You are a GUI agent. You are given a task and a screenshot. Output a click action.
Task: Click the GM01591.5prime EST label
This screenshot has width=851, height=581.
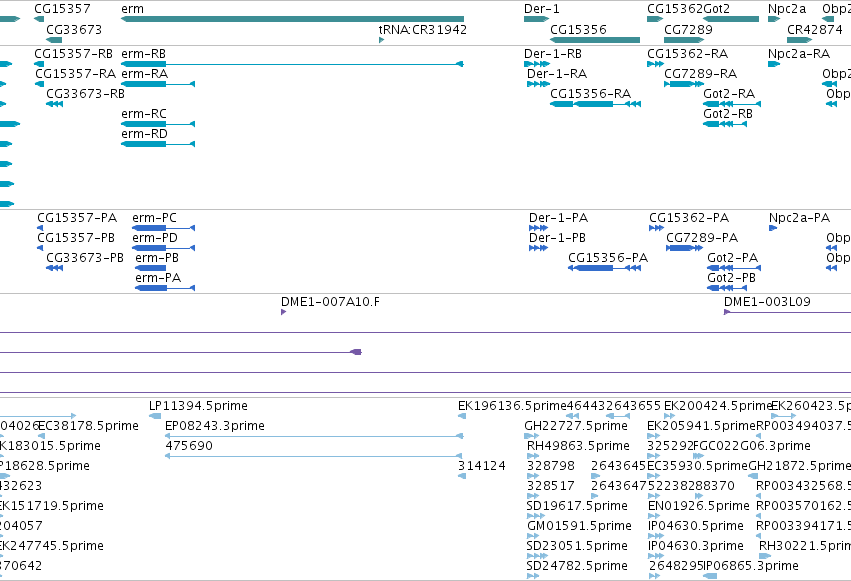click(579, 526)
